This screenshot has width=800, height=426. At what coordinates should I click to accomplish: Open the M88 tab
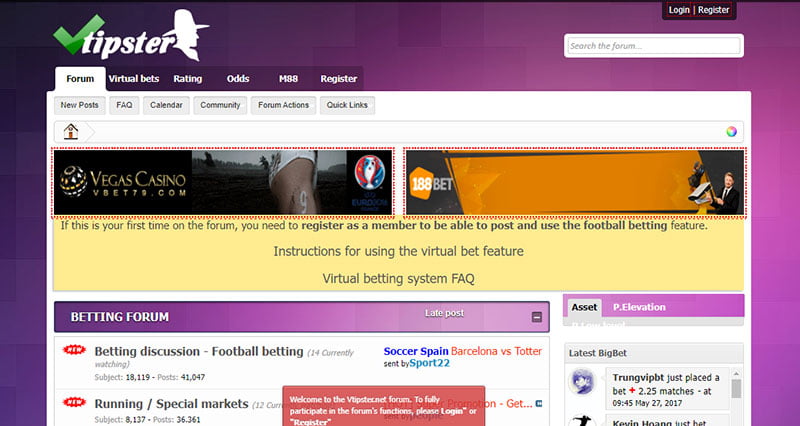pos(288,79)
